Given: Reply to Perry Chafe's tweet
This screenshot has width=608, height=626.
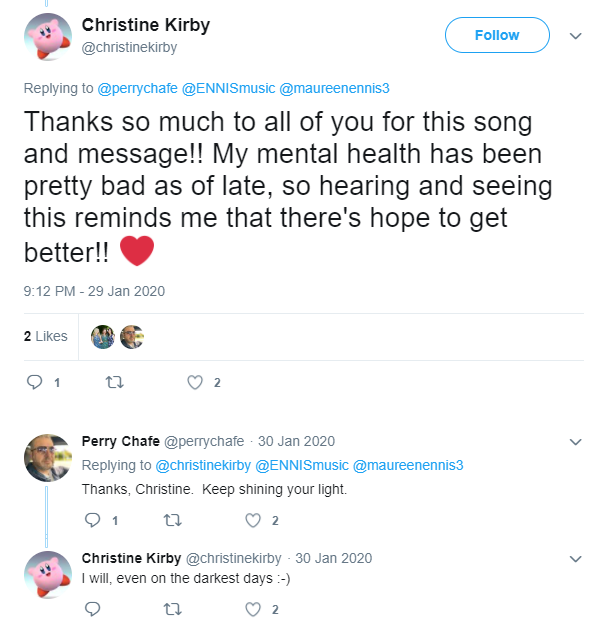Looking at the screenshot, I should [x=93, y=520].
